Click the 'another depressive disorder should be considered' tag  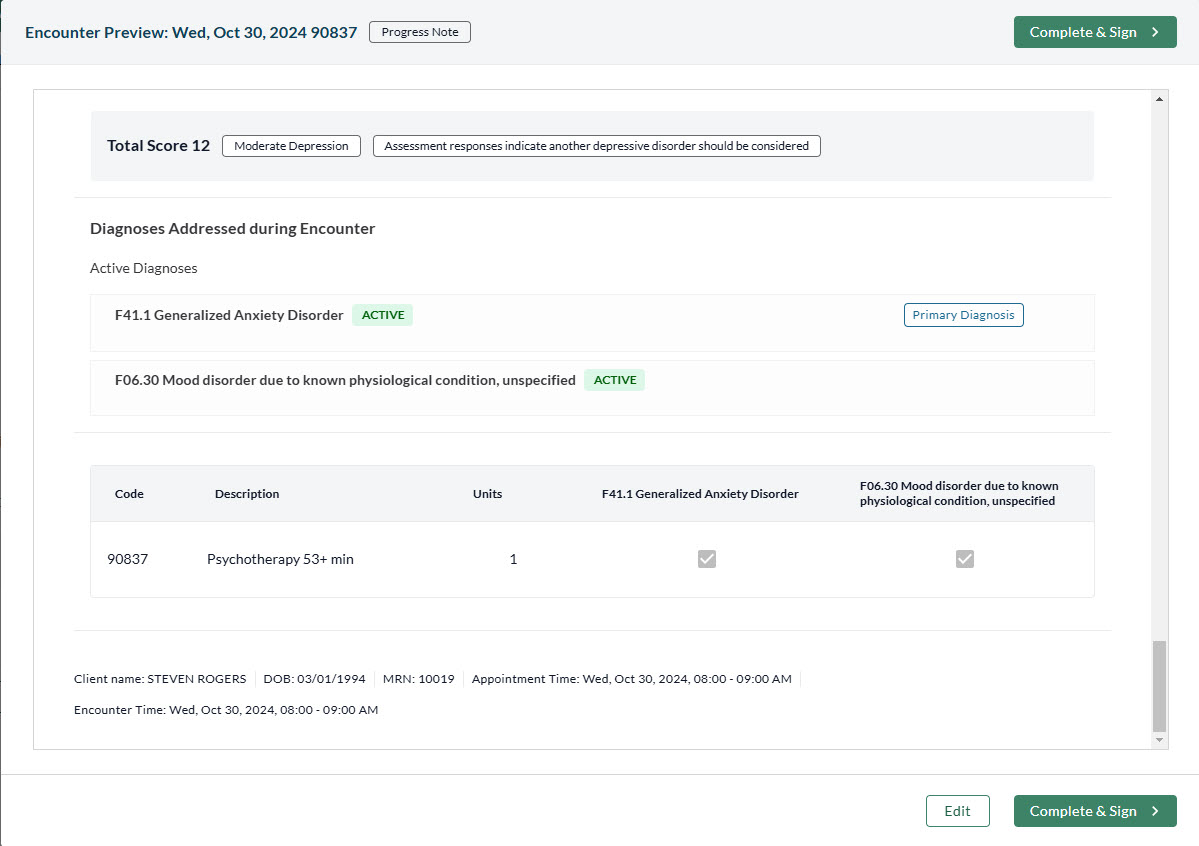[596, 146]
